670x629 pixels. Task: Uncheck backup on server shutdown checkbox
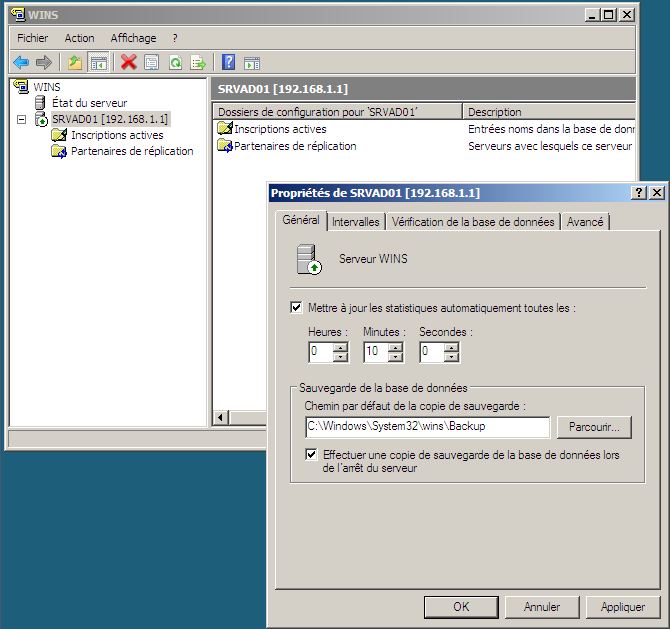tap(312, 454)
